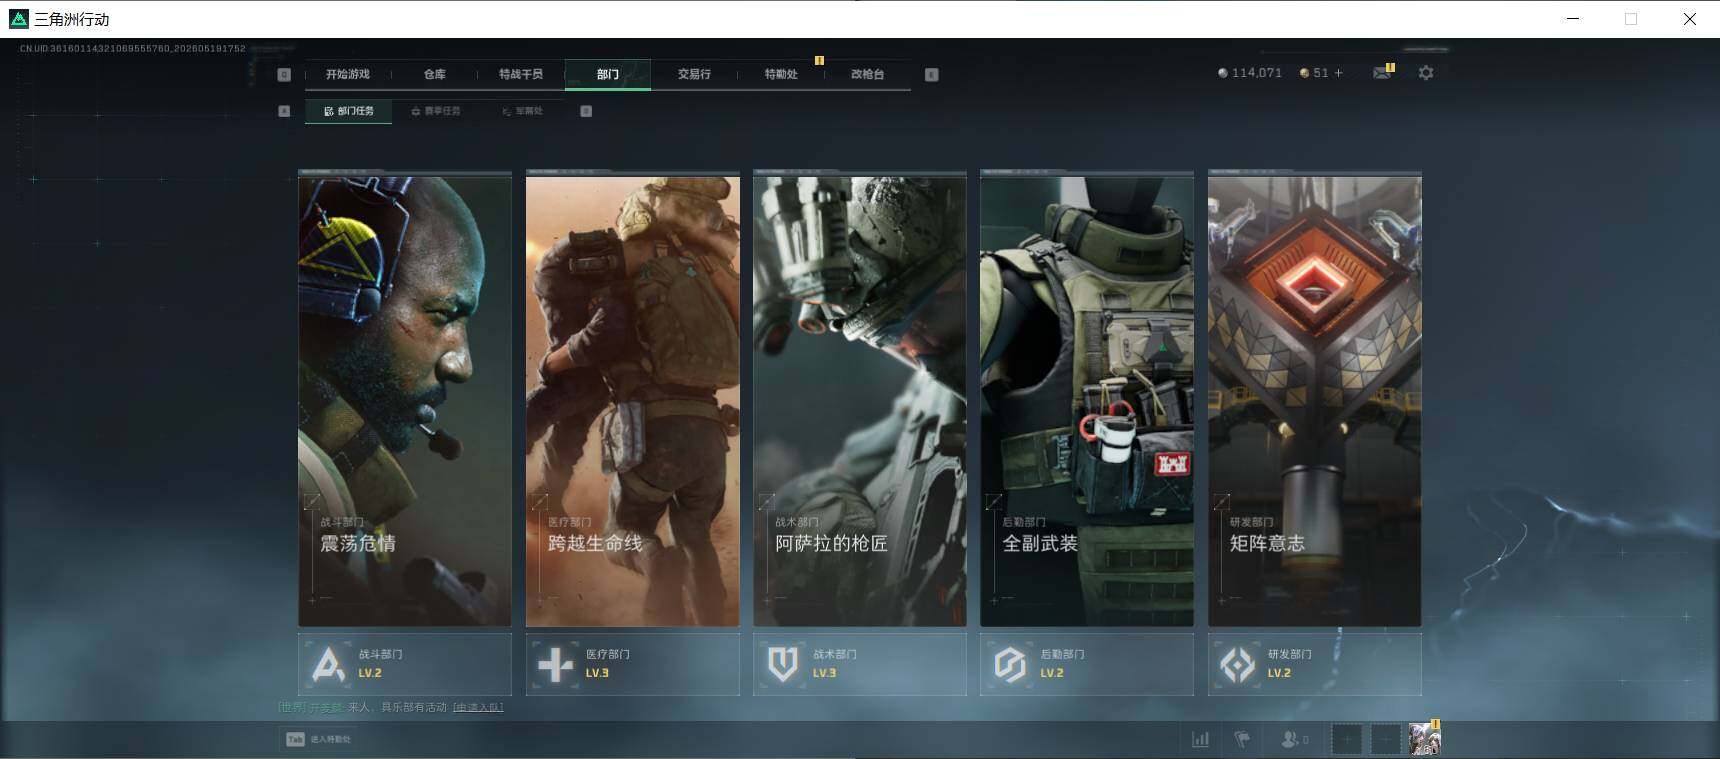Click the right sub-tab key icon after 军需处

coord(586,111)
